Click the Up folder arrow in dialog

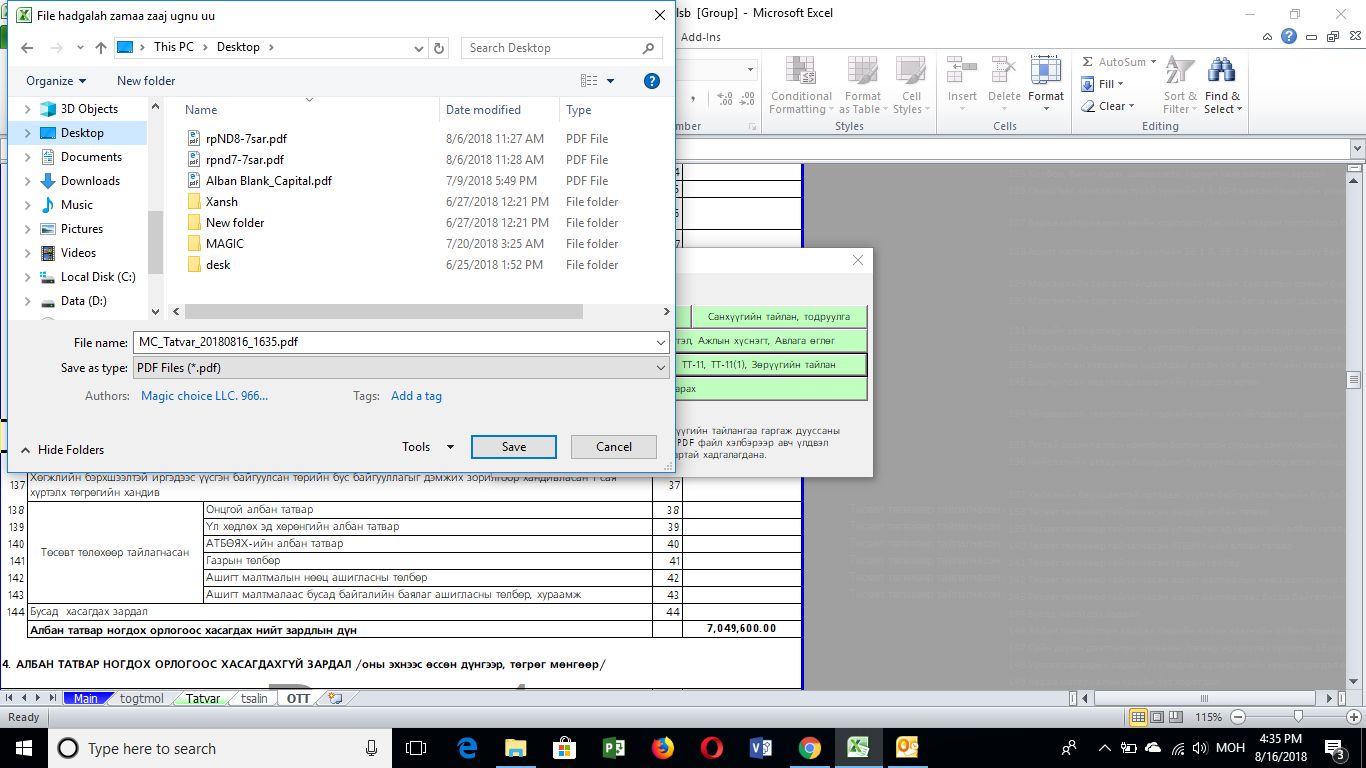100,48
